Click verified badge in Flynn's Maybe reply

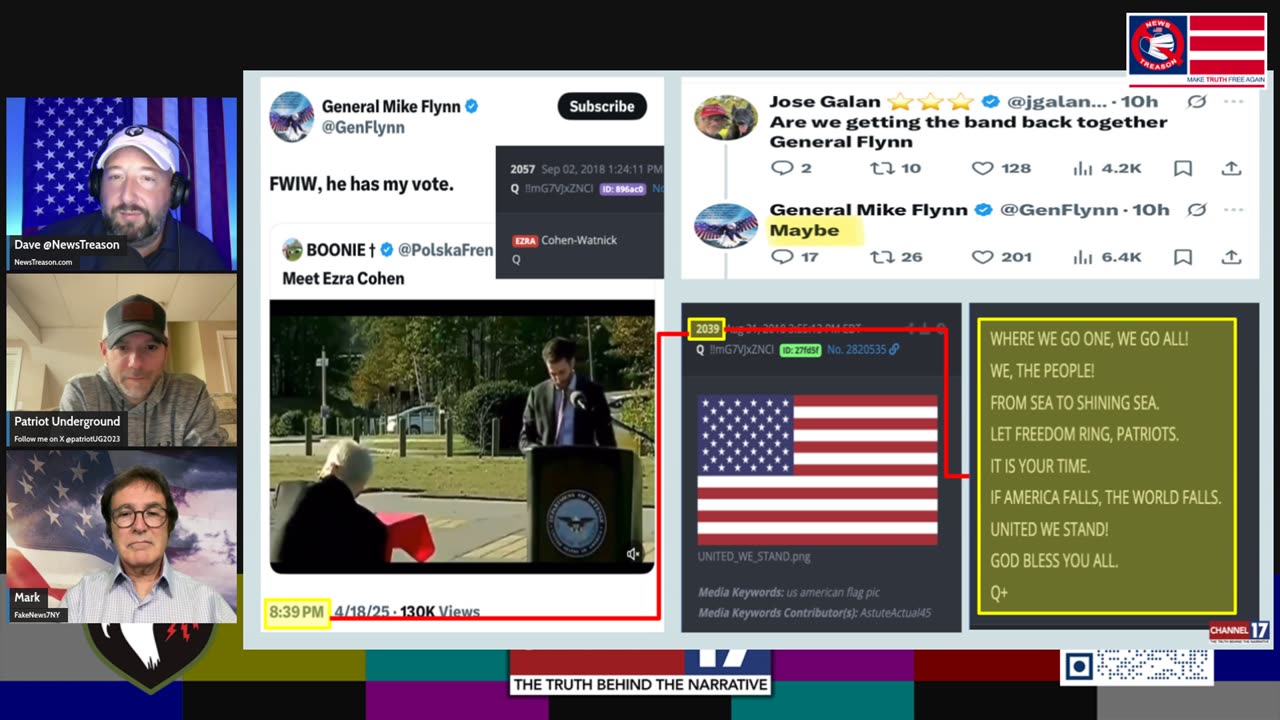tap(984, 209)
